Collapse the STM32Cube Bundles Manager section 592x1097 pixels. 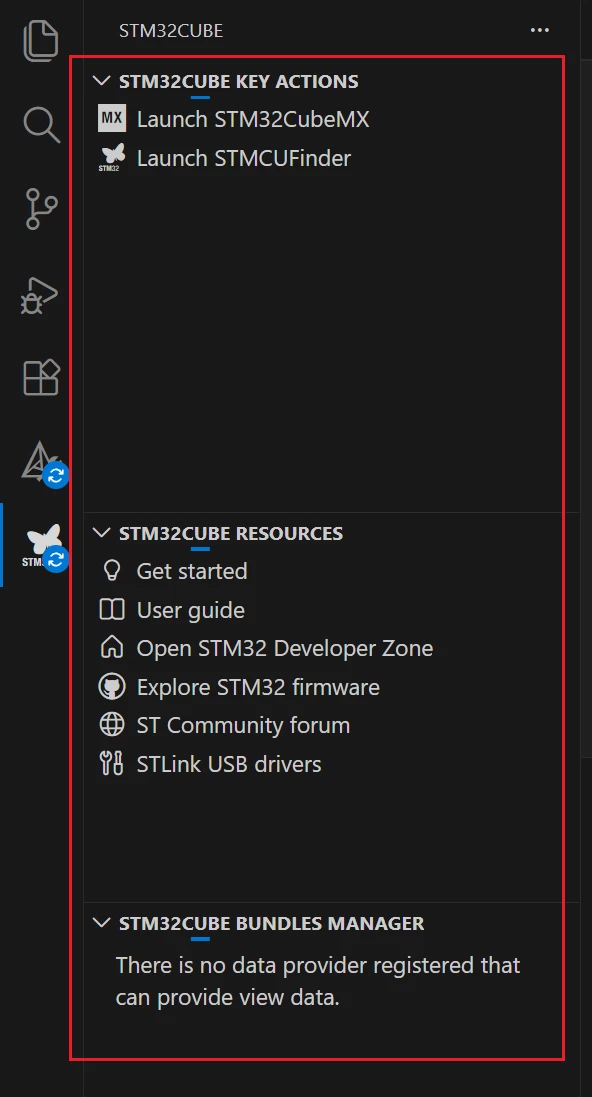[101, 923]
